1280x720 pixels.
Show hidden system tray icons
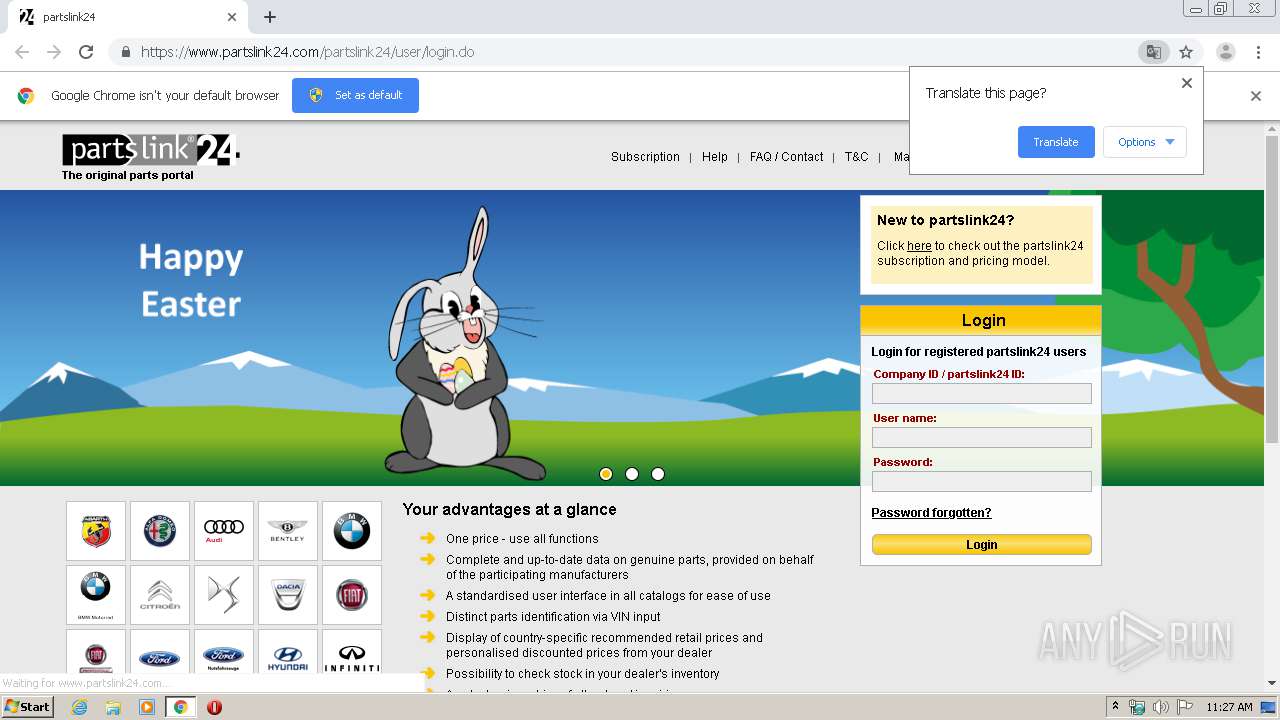pos(1115,707)
